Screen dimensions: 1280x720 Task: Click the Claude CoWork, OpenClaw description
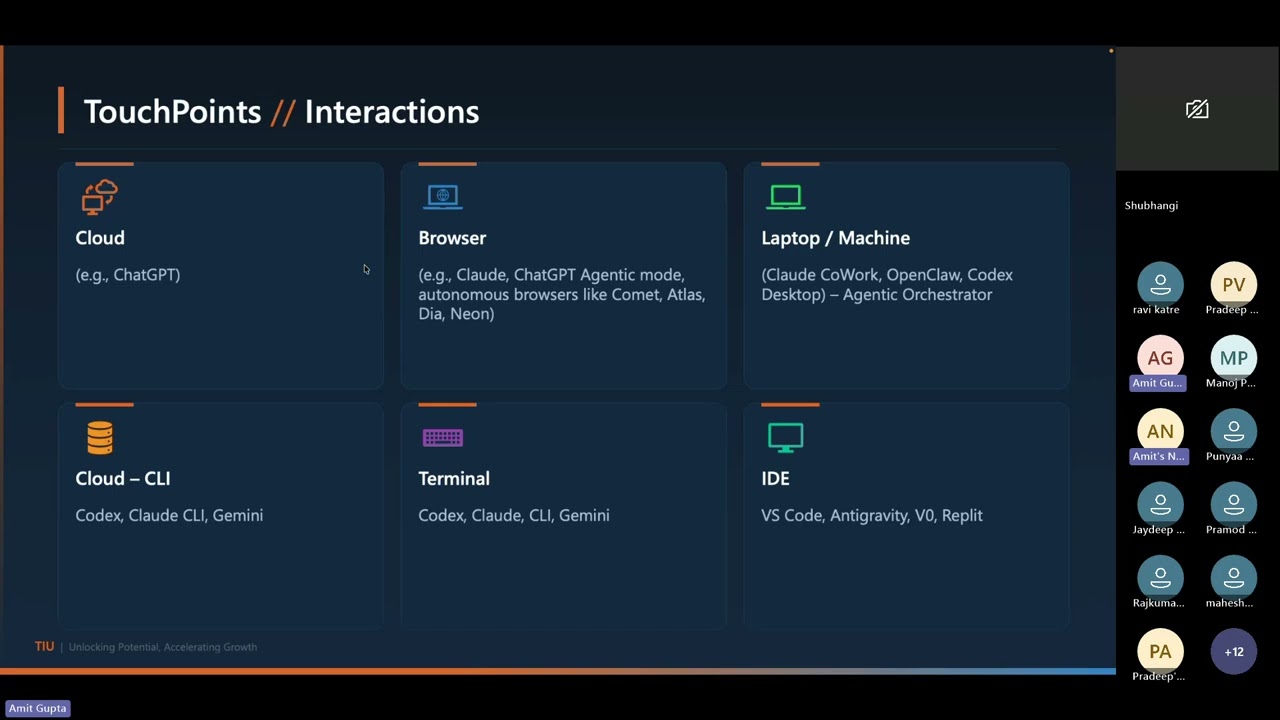(887, 284)
